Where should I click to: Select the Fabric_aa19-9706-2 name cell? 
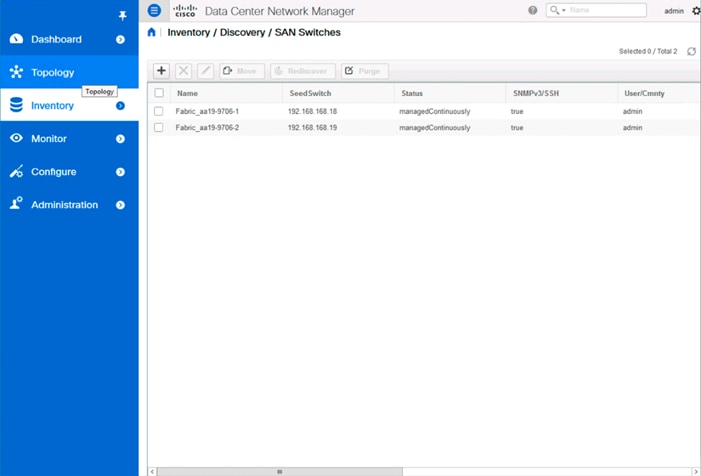207,128
